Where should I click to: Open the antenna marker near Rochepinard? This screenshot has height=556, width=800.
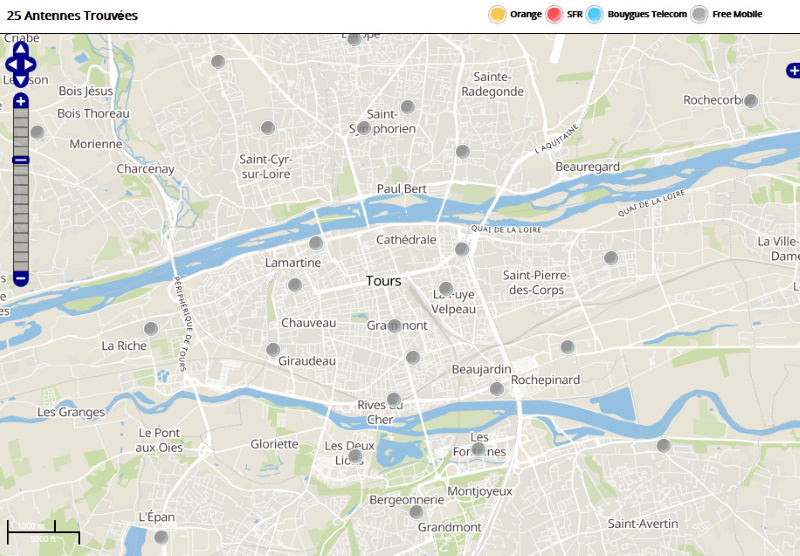(567, 347)
